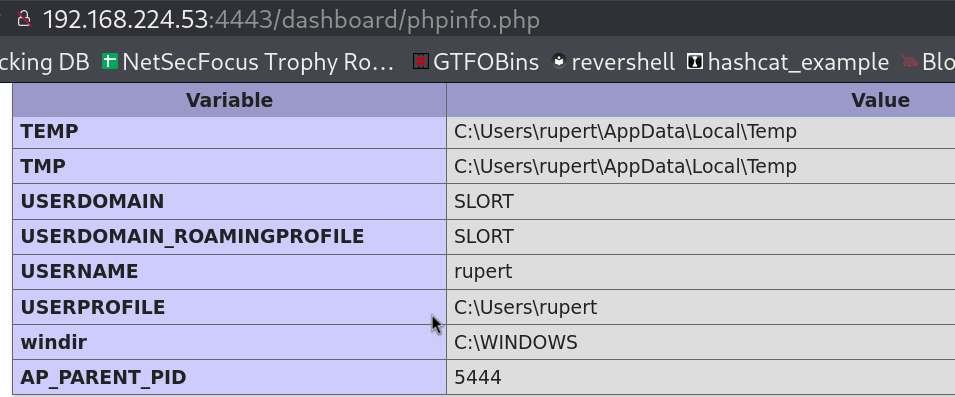The height and width of the screenshot is (397, 955).
Task: Open the revershell bookmark
Action: tap(613, 62)
